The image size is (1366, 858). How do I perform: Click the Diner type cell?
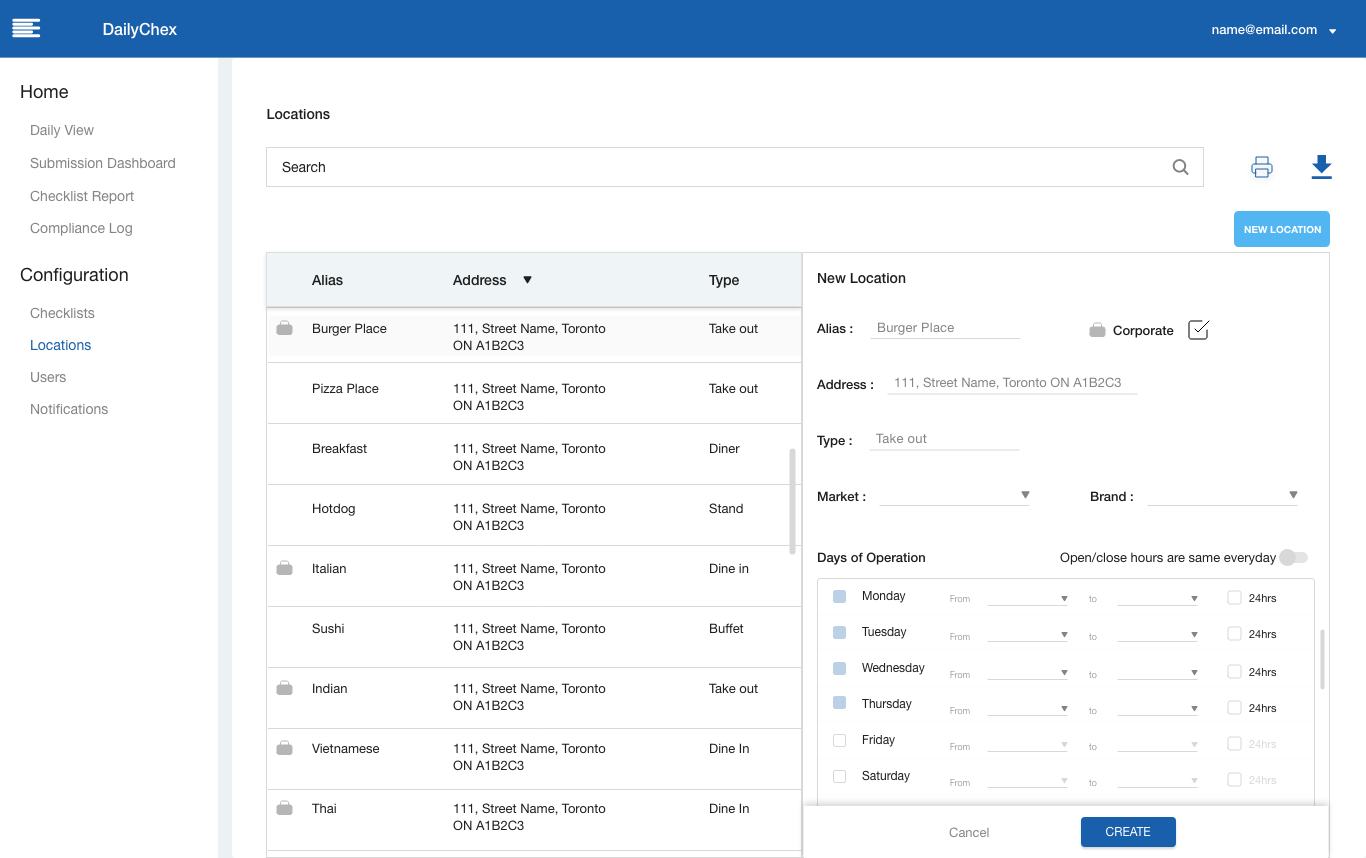[724, 448]
